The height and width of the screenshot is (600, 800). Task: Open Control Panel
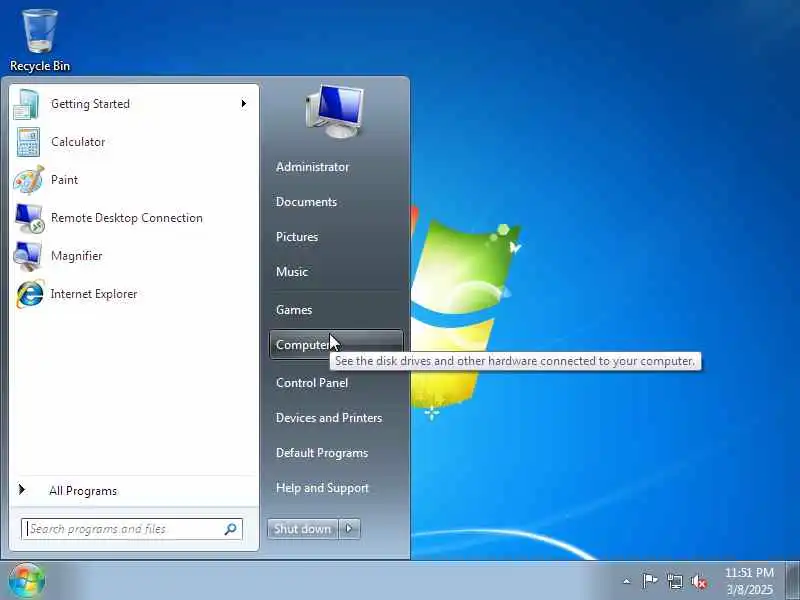312,383
